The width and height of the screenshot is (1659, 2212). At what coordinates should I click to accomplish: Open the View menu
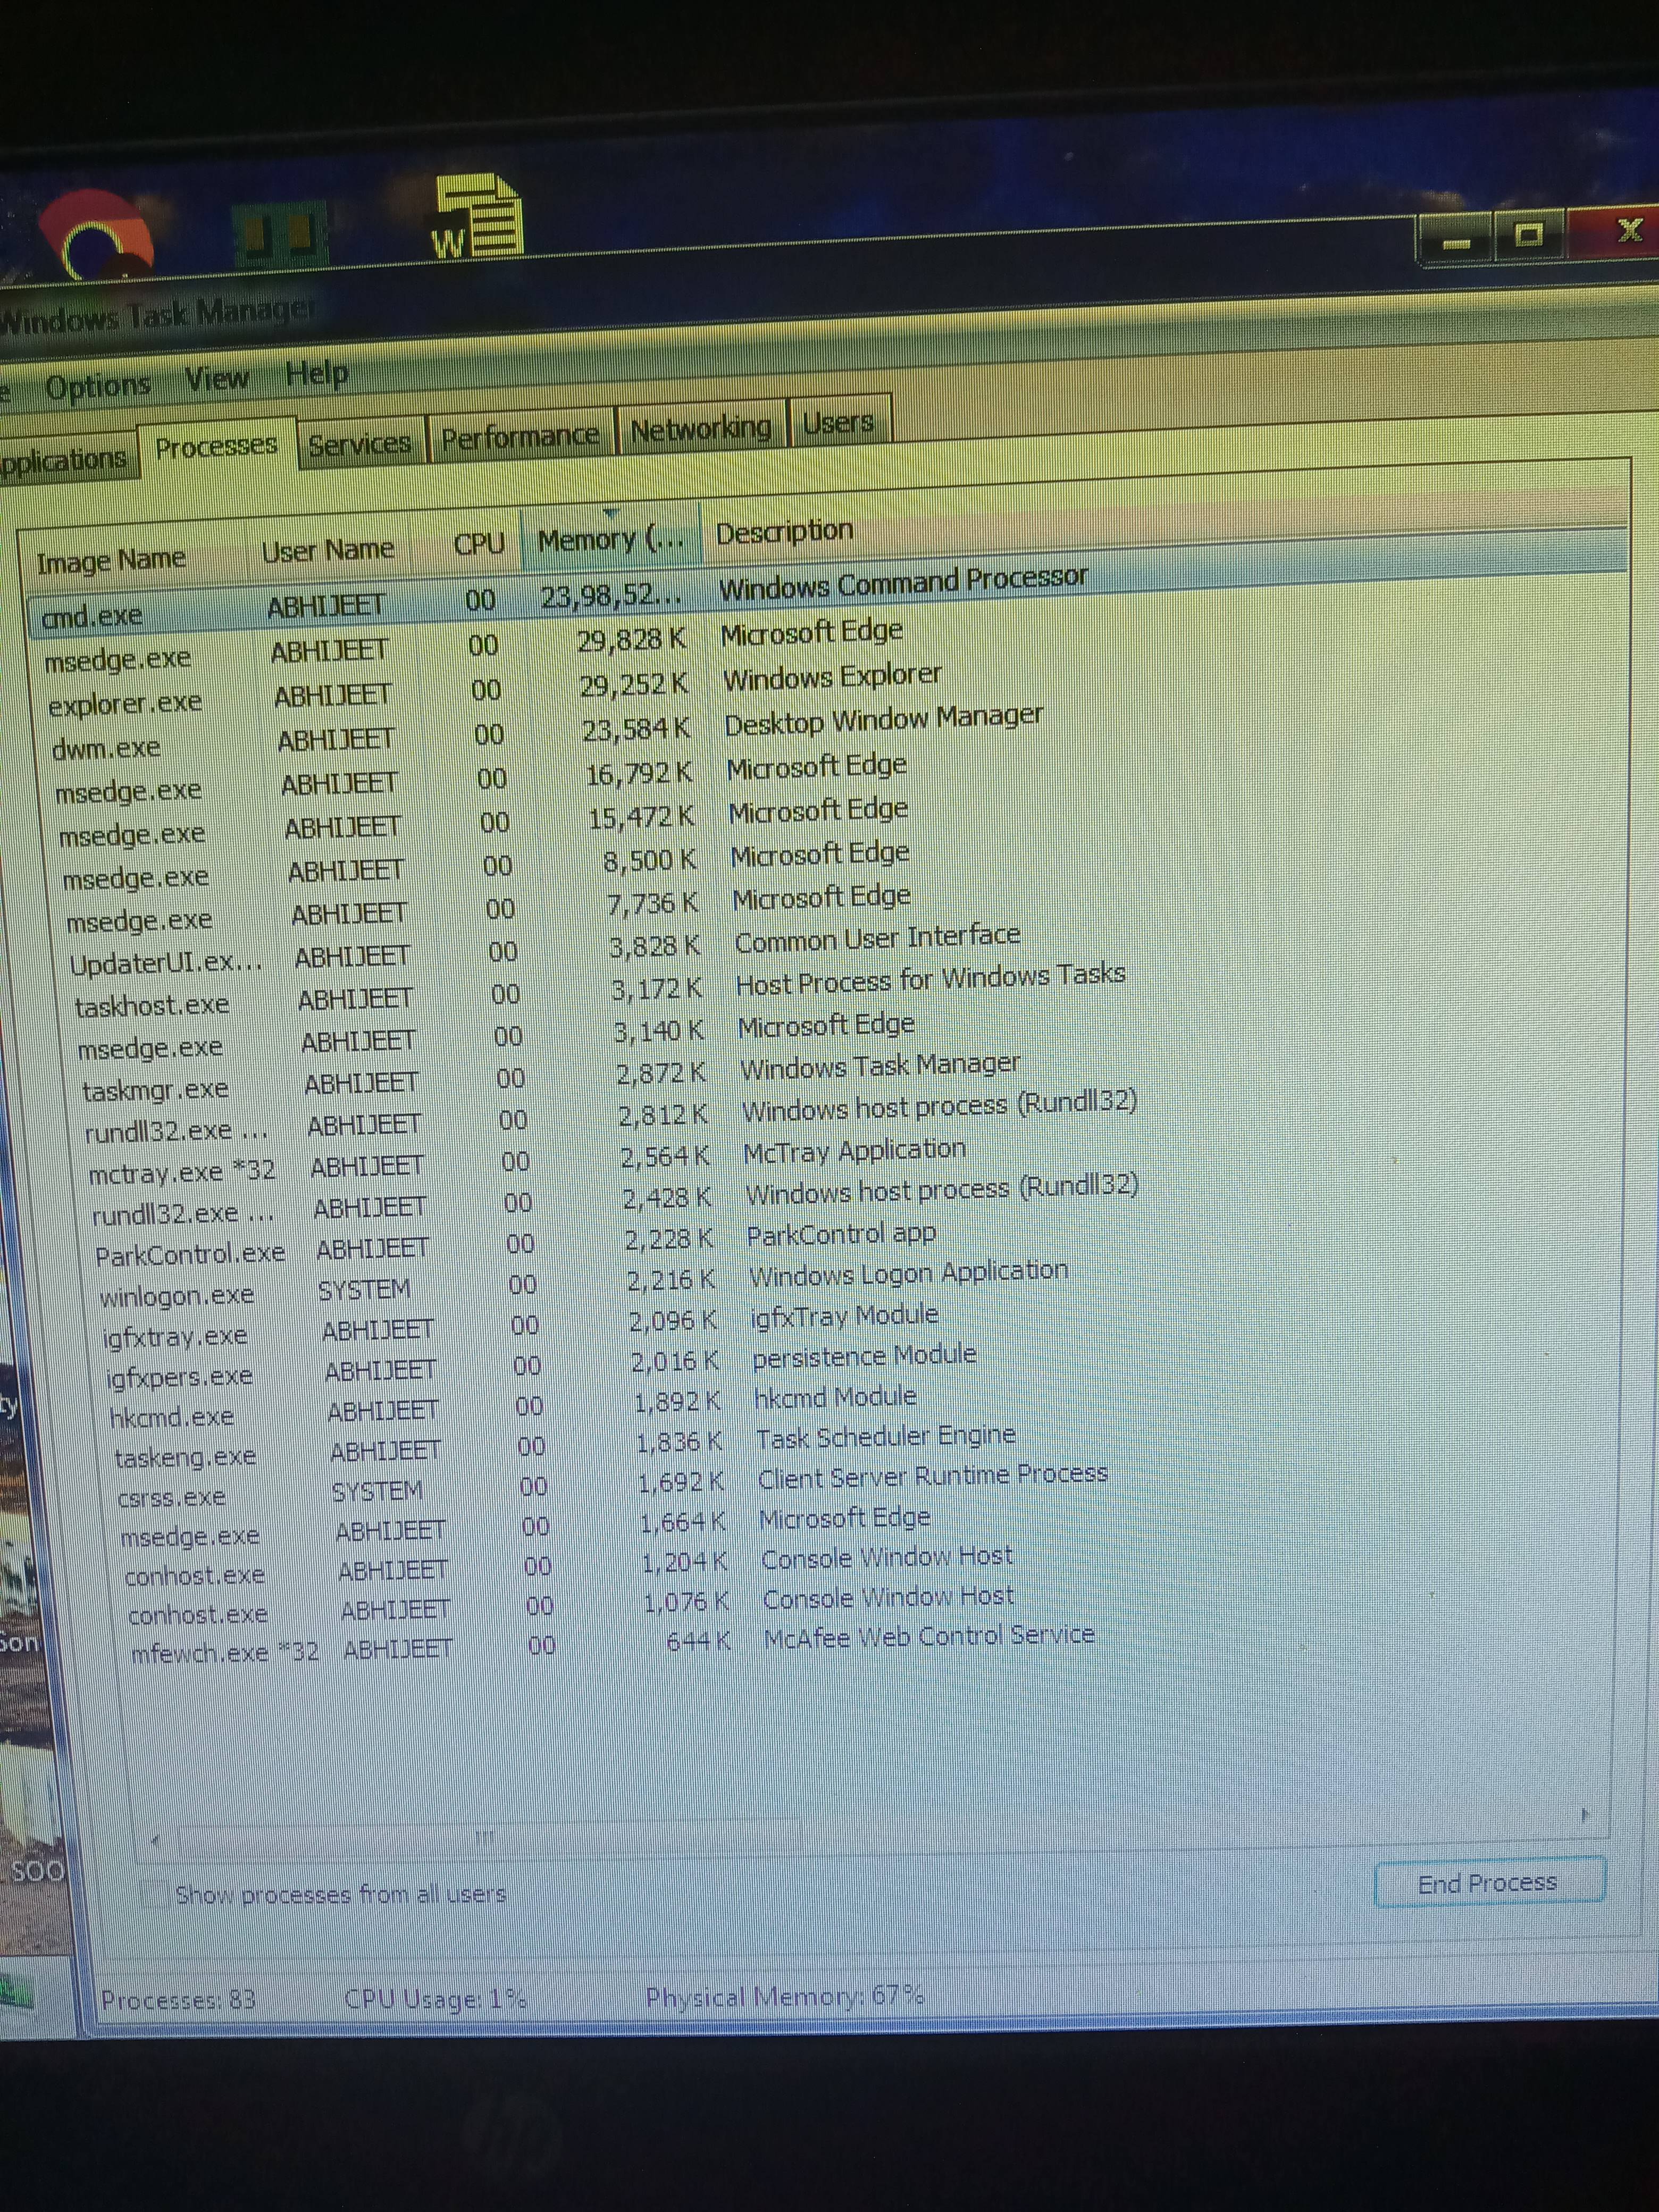217,379
